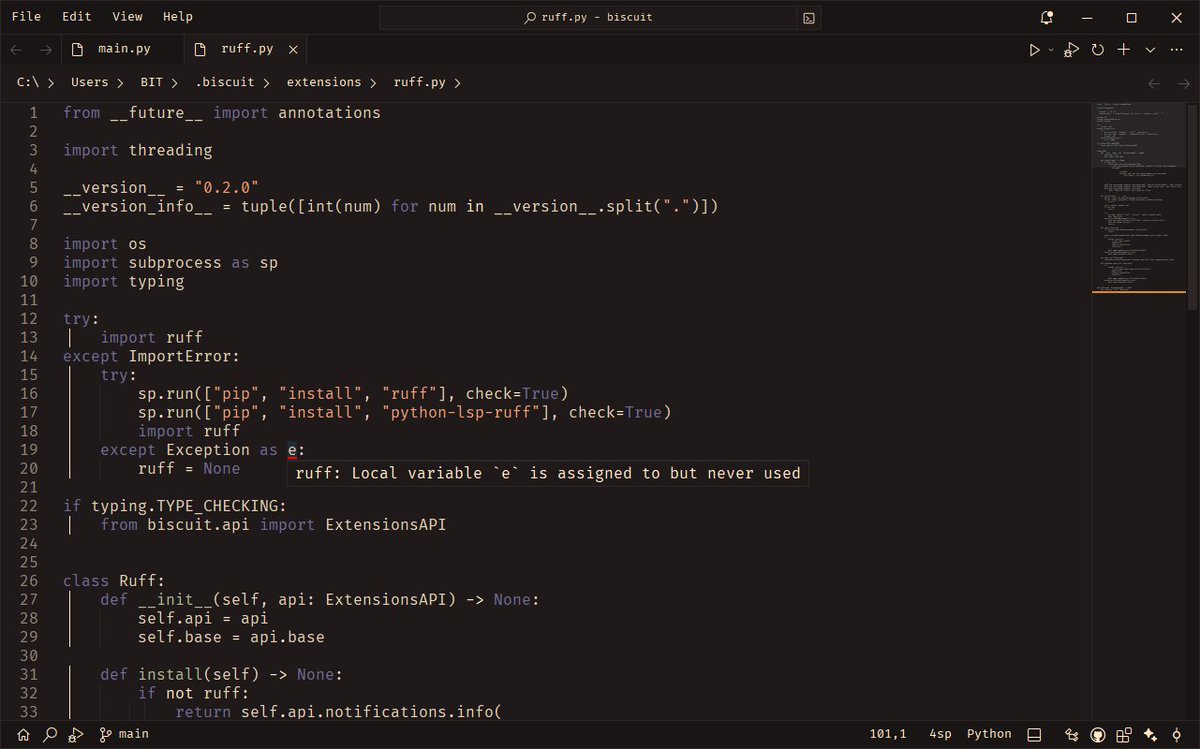Click the ruff lint warning tooltip
This screenshot has height=749, width=1200.
(x=548, y=473)
